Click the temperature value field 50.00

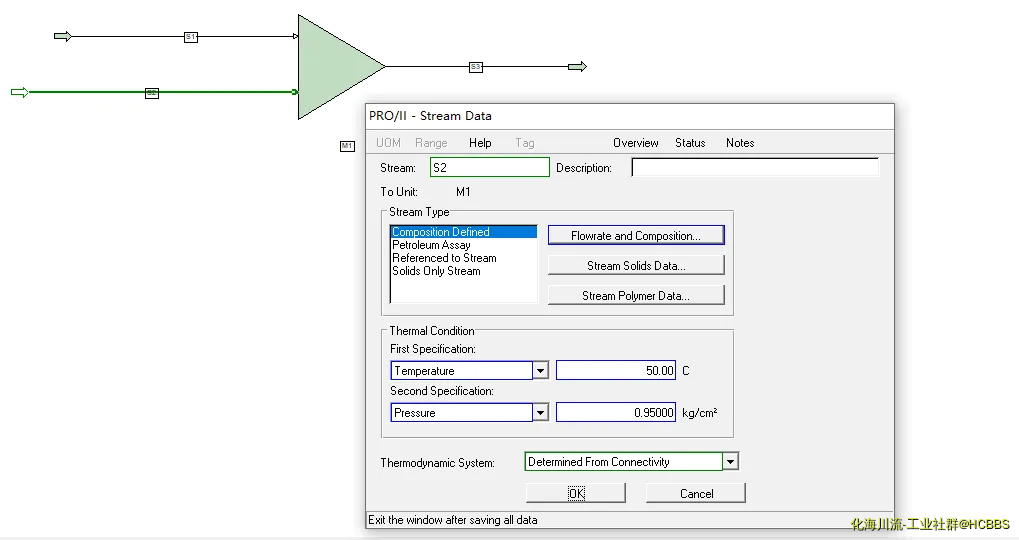point(616,370)
